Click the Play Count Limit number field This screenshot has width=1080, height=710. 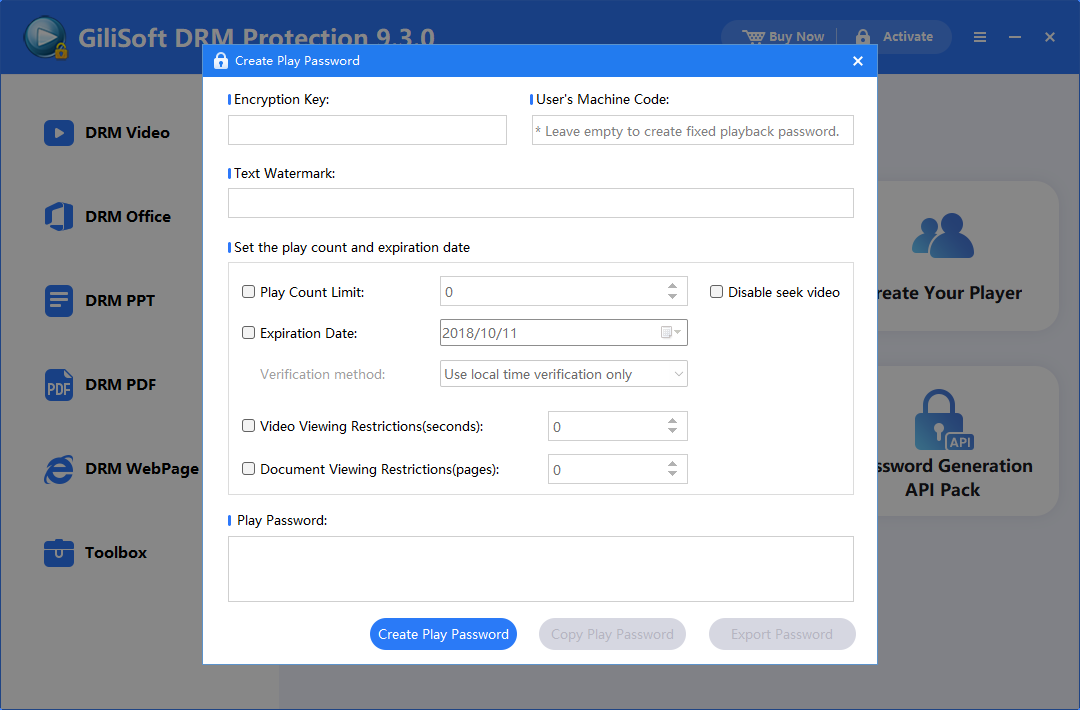pos(563,291)
